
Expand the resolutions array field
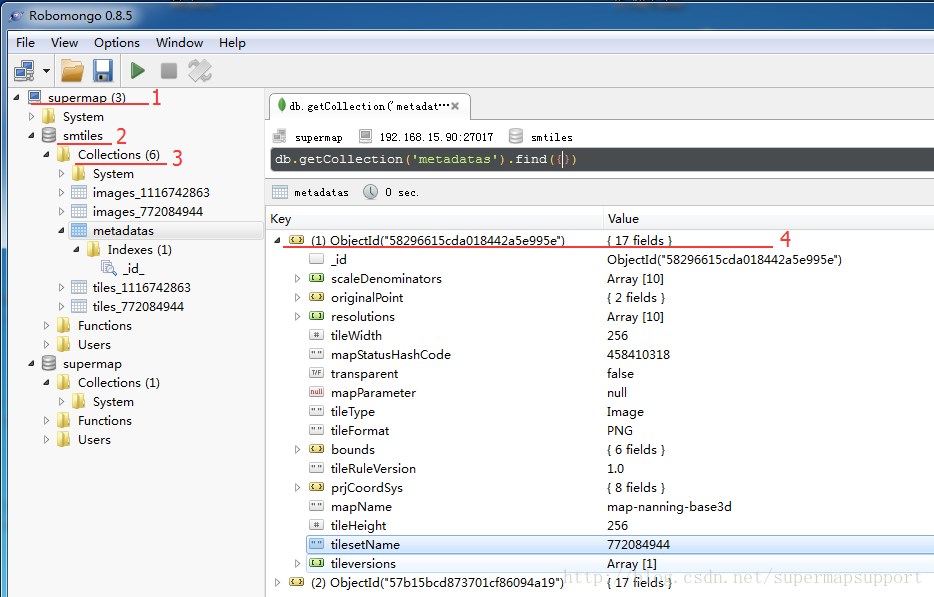(x=297, y=316)
